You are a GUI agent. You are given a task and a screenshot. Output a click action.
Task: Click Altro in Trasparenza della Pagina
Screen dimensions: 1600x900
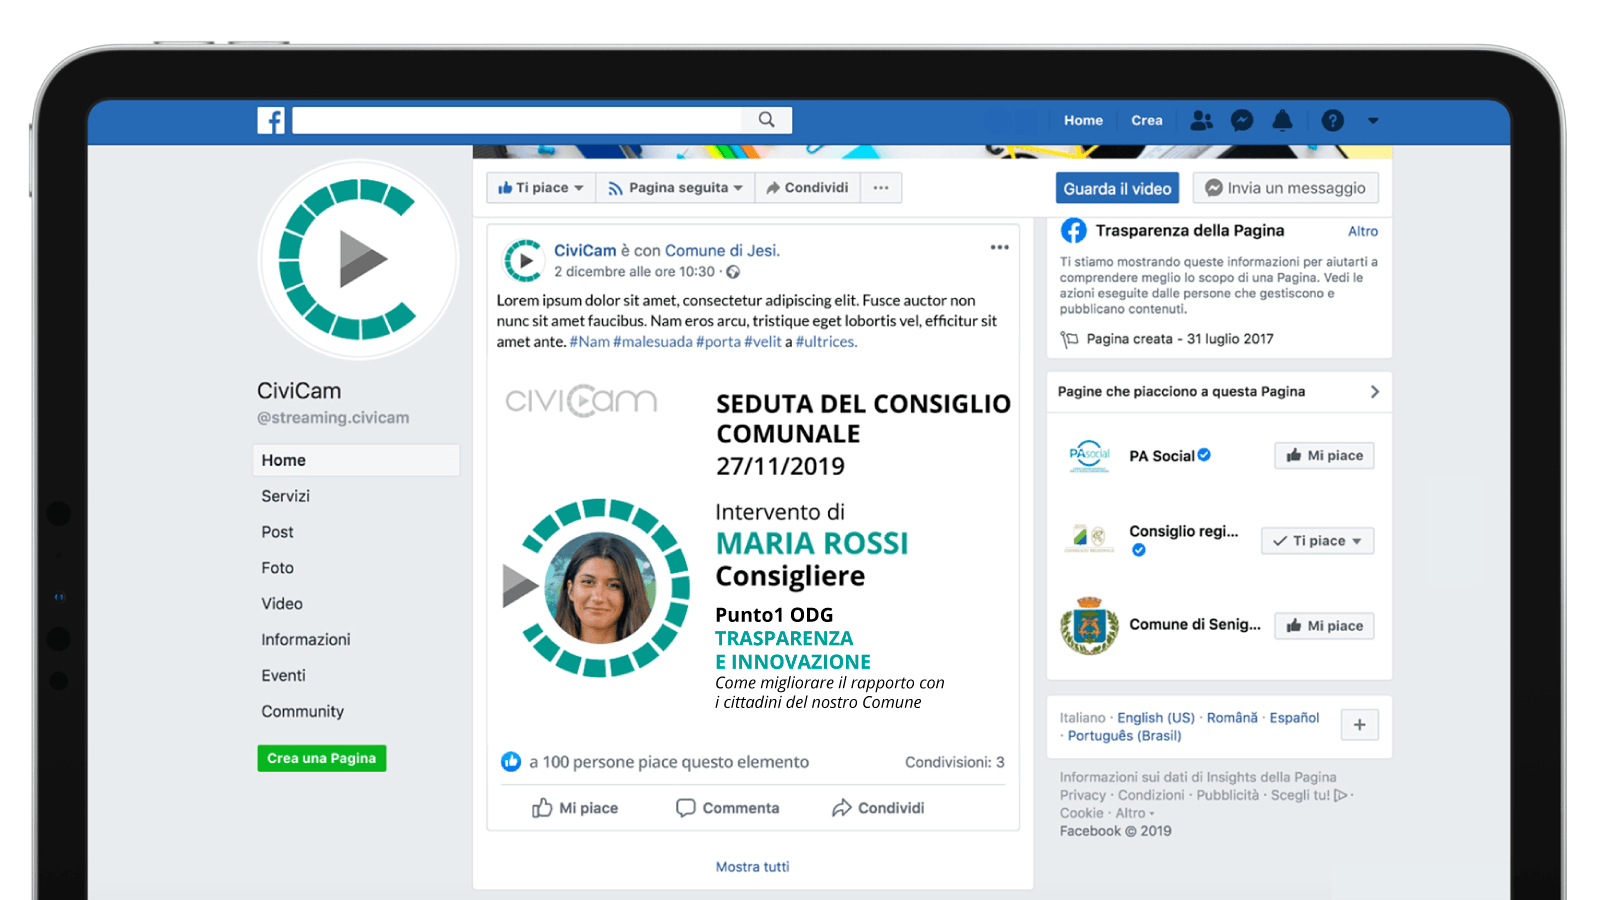[x=1362, y=231]
